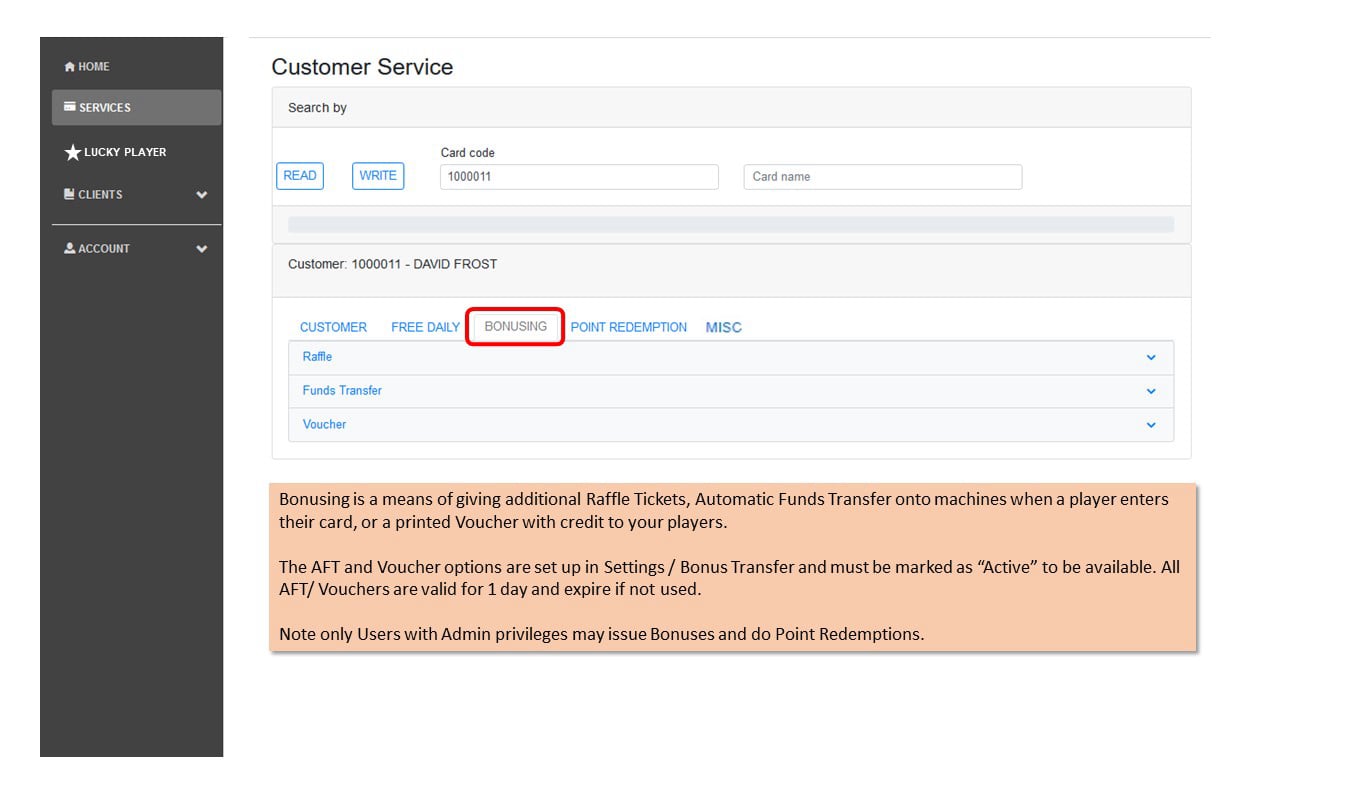Expand the Voucher section chevron
The height and width of the screenshot is (794, 1361).
click(1151, 425)
